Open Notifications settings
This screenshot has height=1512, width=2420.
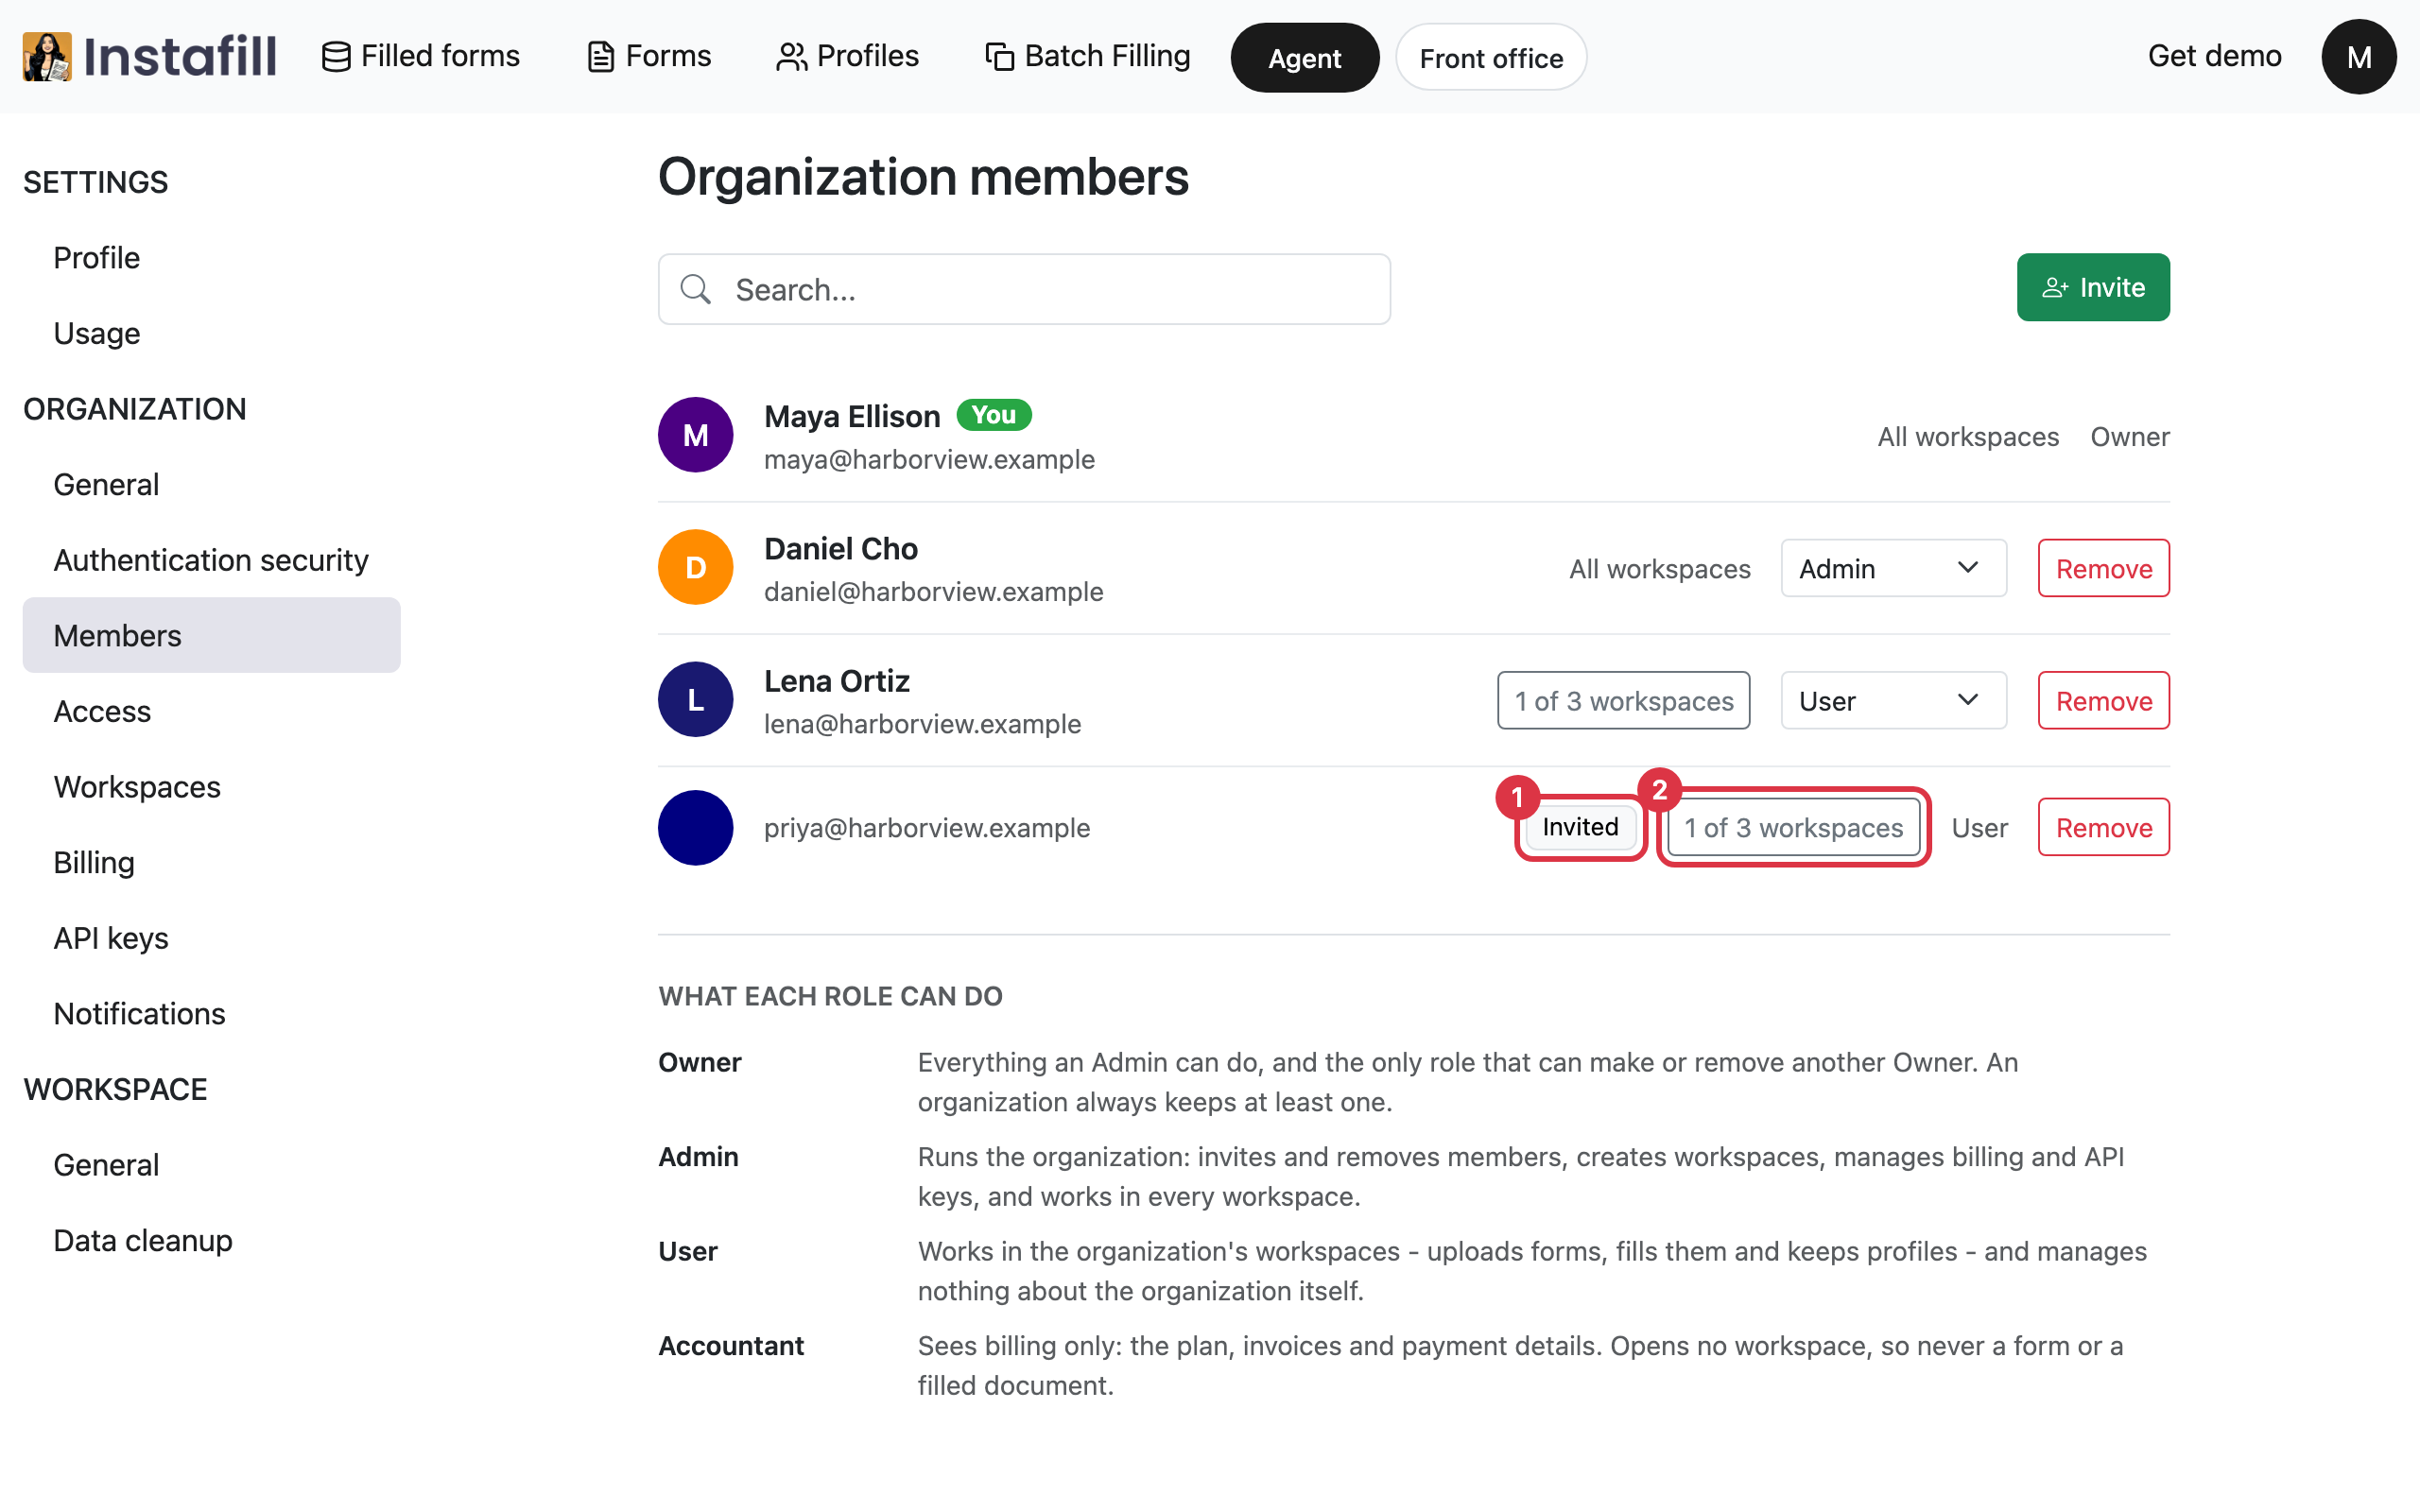point(211,1014)
